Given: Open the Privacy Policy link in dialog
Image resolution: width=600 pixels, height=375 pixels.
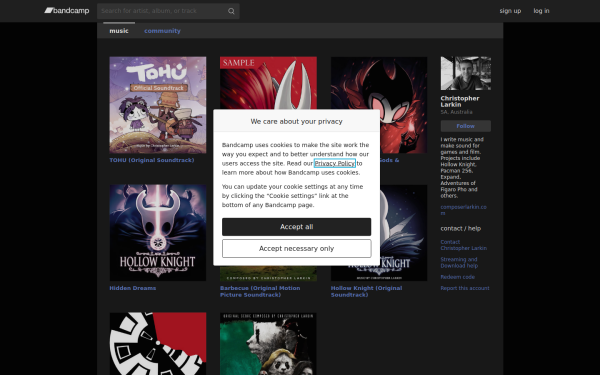Looking at the screenshot, I should point(335,163).
